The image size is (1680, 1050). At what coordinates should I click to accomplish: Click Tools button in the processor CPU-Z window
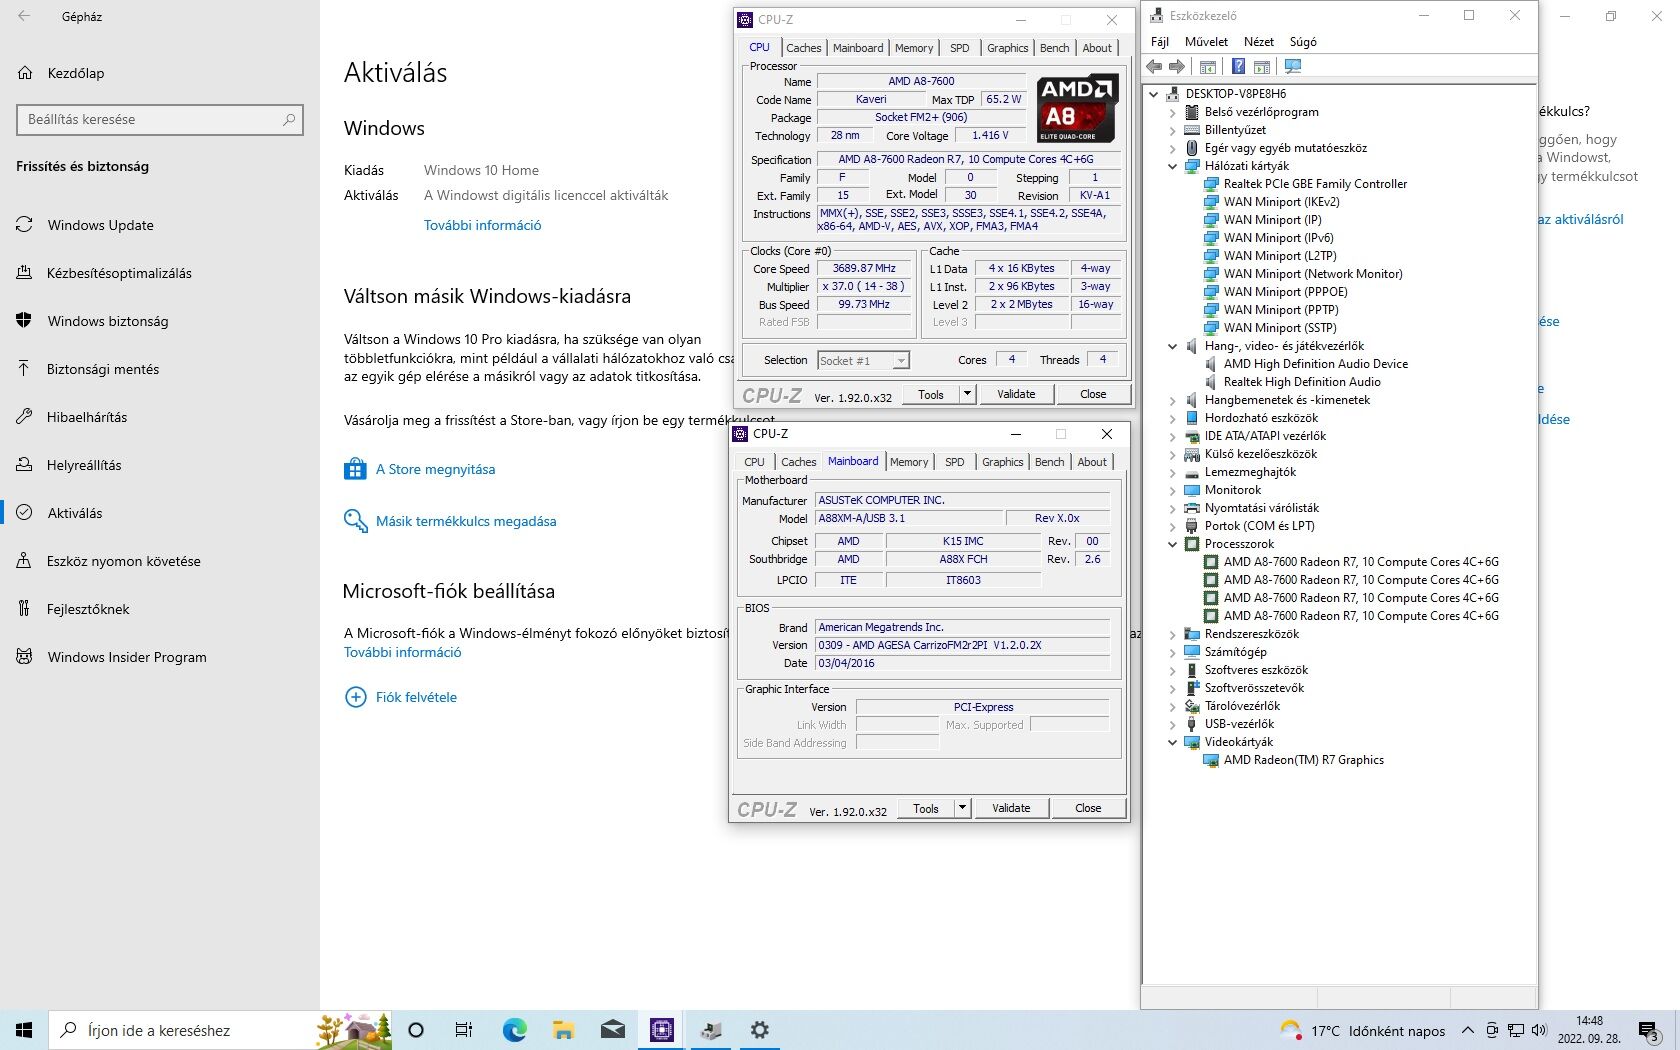pos(931,394)
